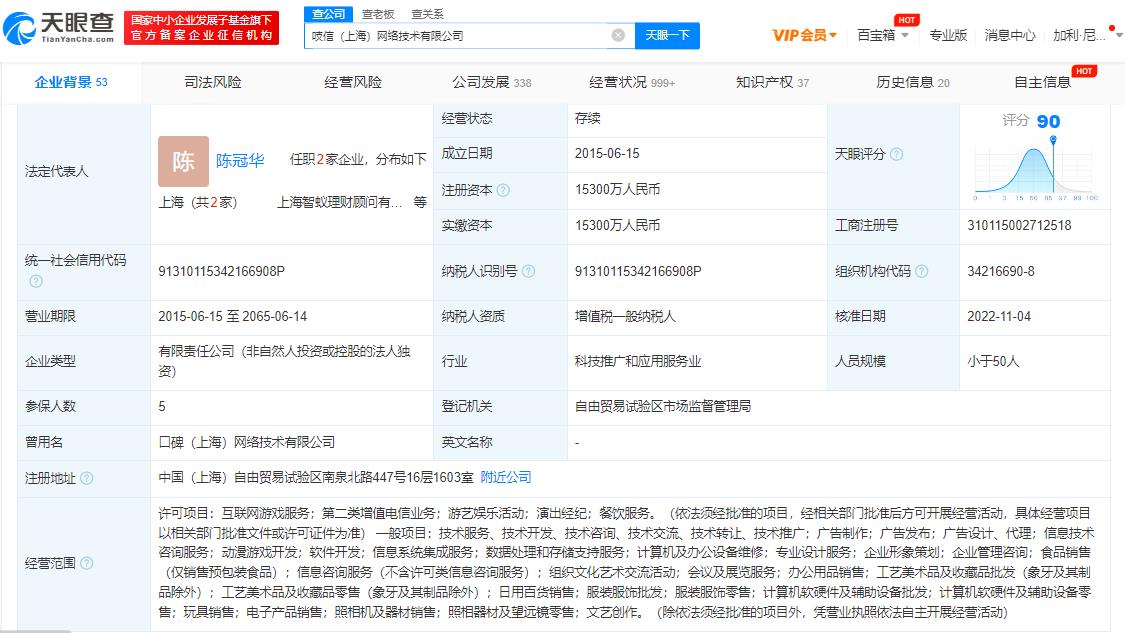Screen dimensions: 1125x633
Task: Click the business term 2015-06-15 至 2065-06-14
Action: point(232,316)
